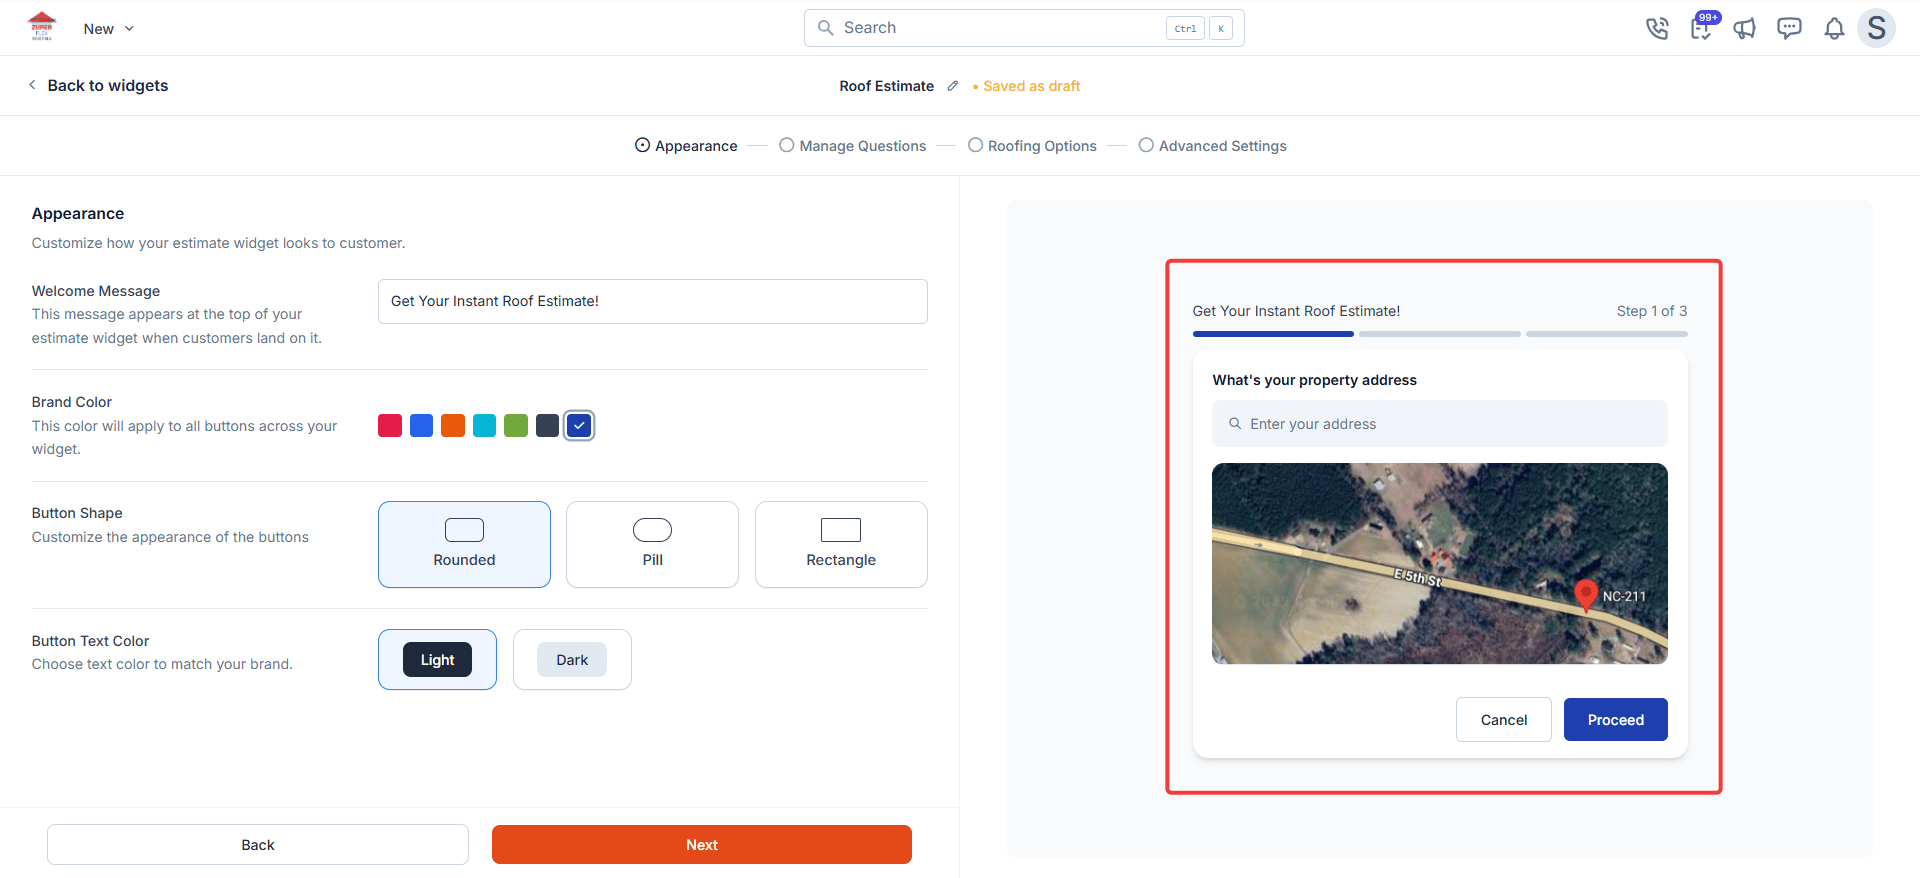Select the teal brand color swatch

(x=484, y=425)
